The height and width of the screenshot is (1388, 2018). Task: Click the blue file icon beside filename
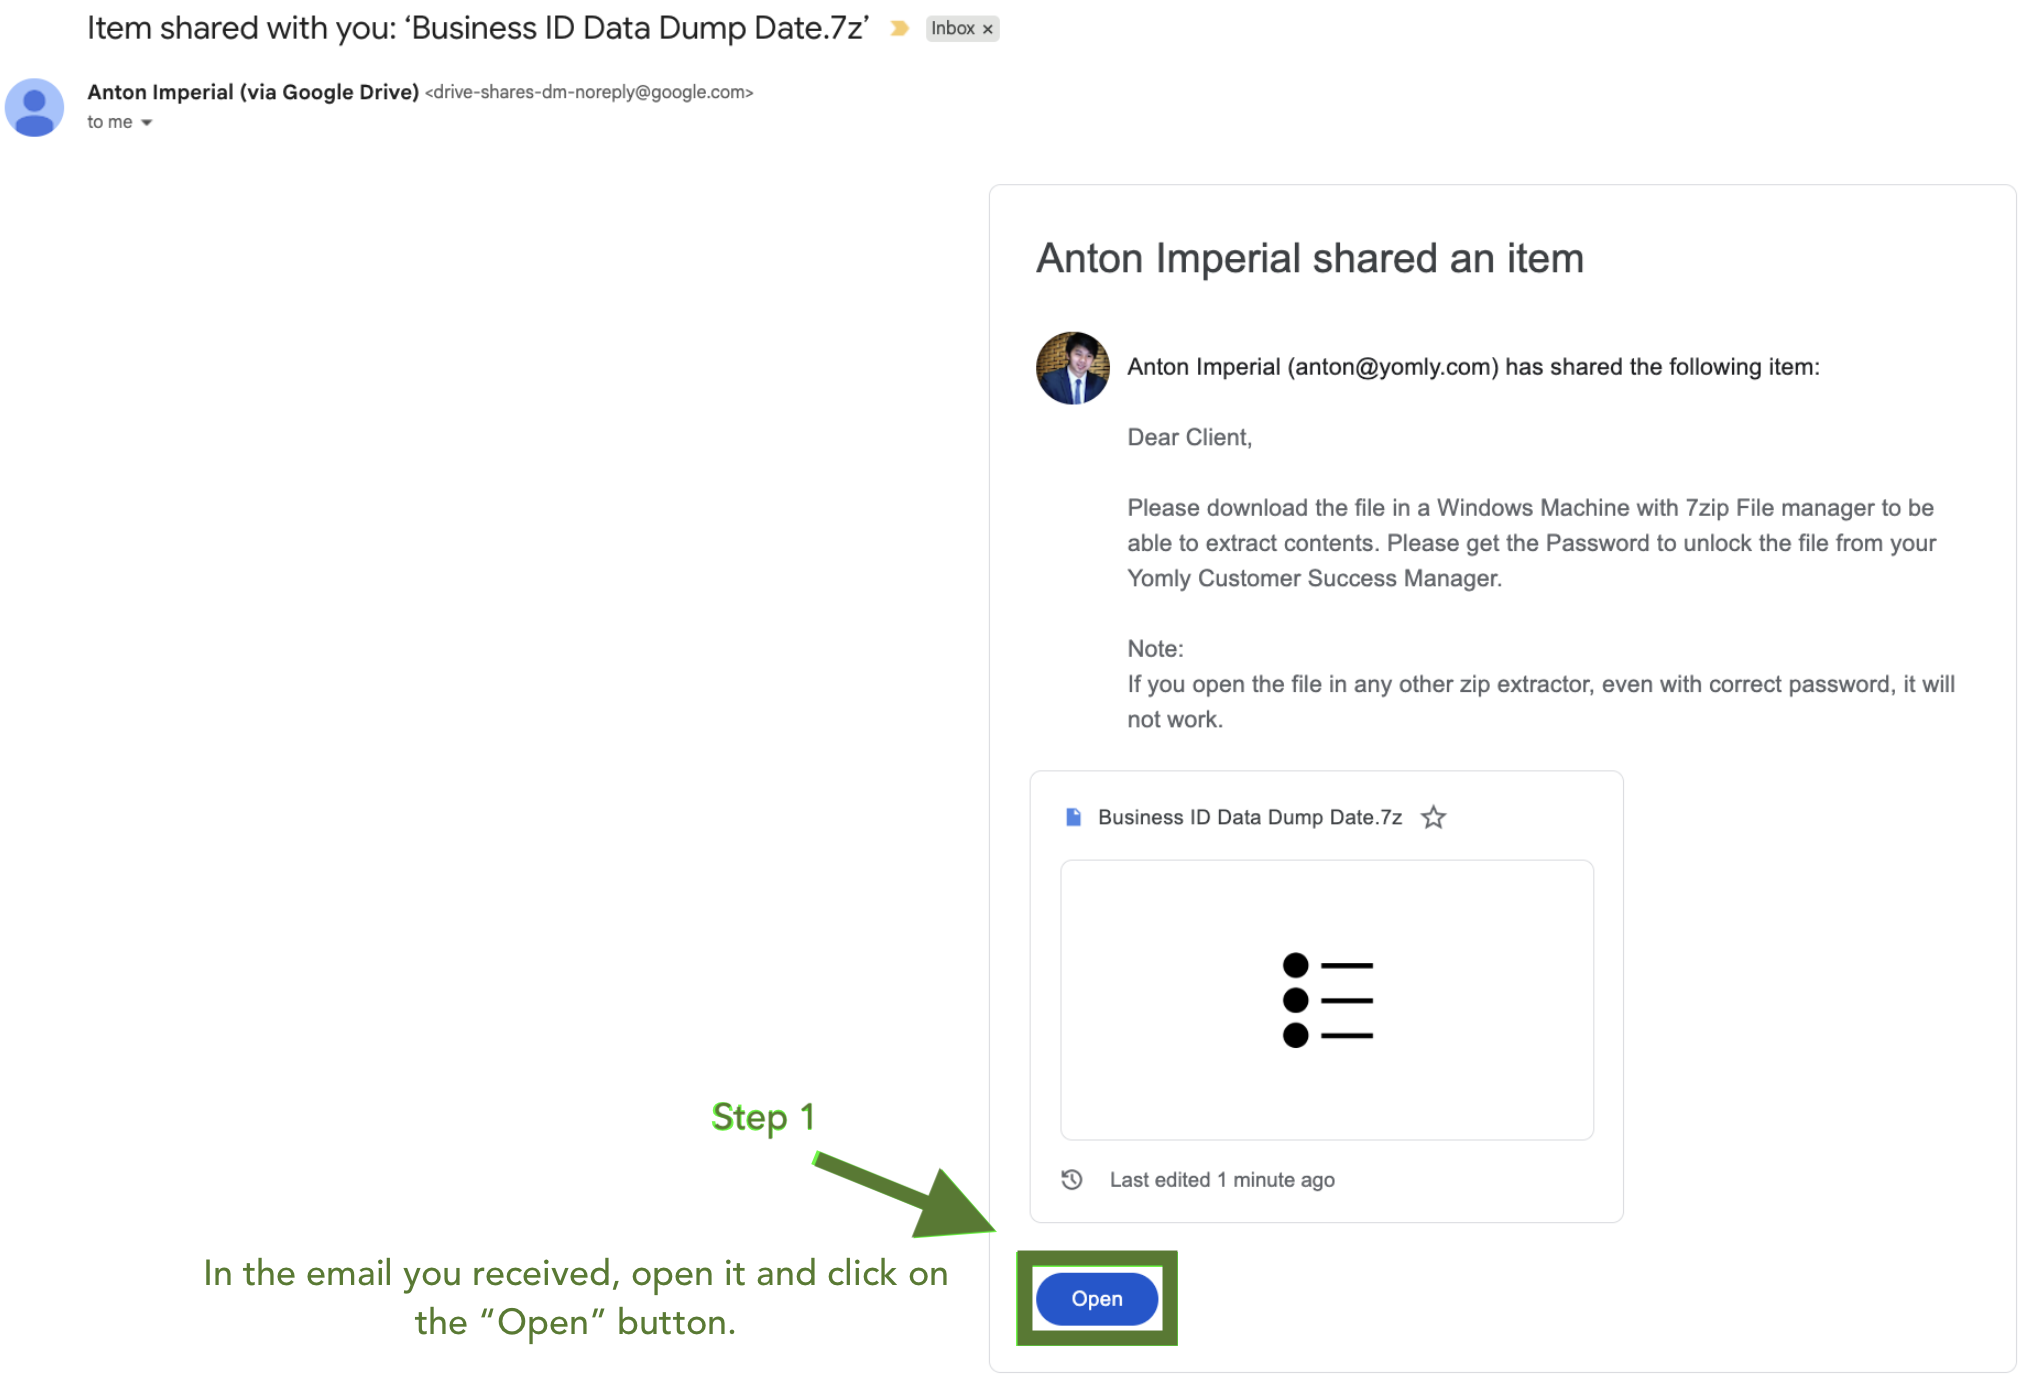pyautogui.click(x=1073, y=817)
